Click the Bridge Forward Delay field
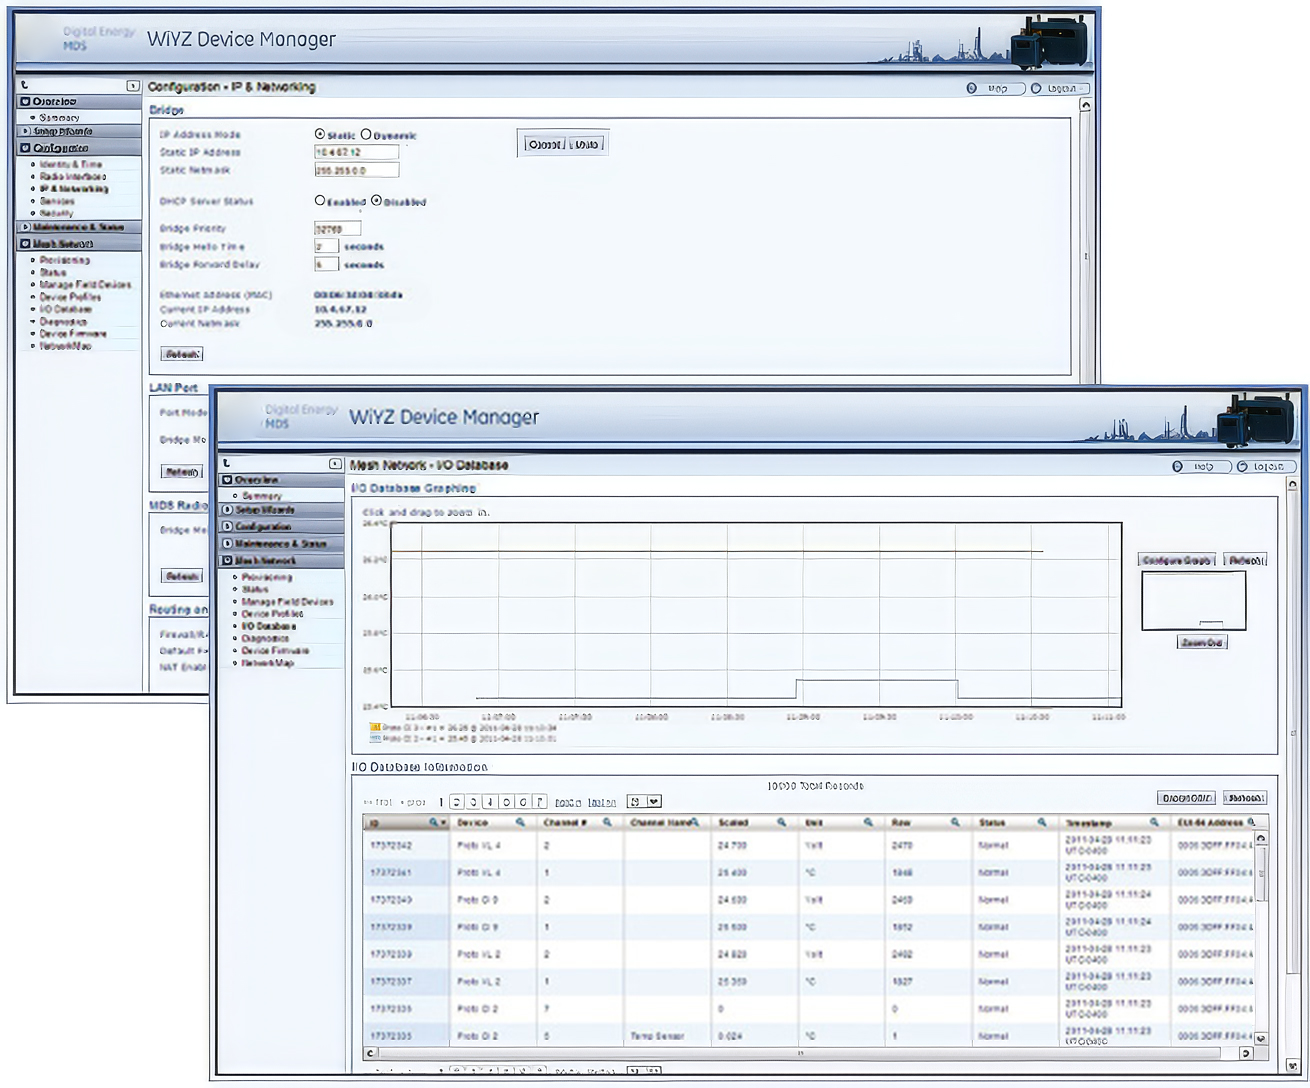Viewport: 1310px width, 1088px height. click(x=326, y=264)
